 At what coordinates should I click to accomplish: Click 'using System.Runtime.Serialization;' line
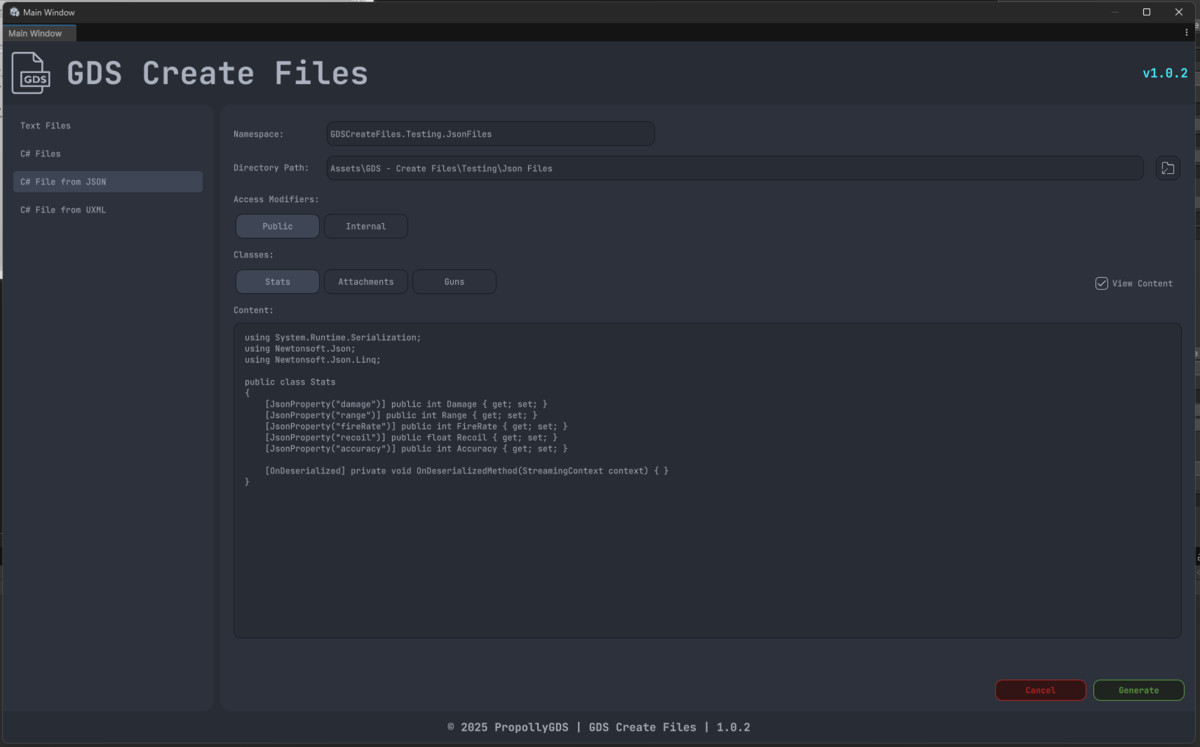click(x=333, y=338)
